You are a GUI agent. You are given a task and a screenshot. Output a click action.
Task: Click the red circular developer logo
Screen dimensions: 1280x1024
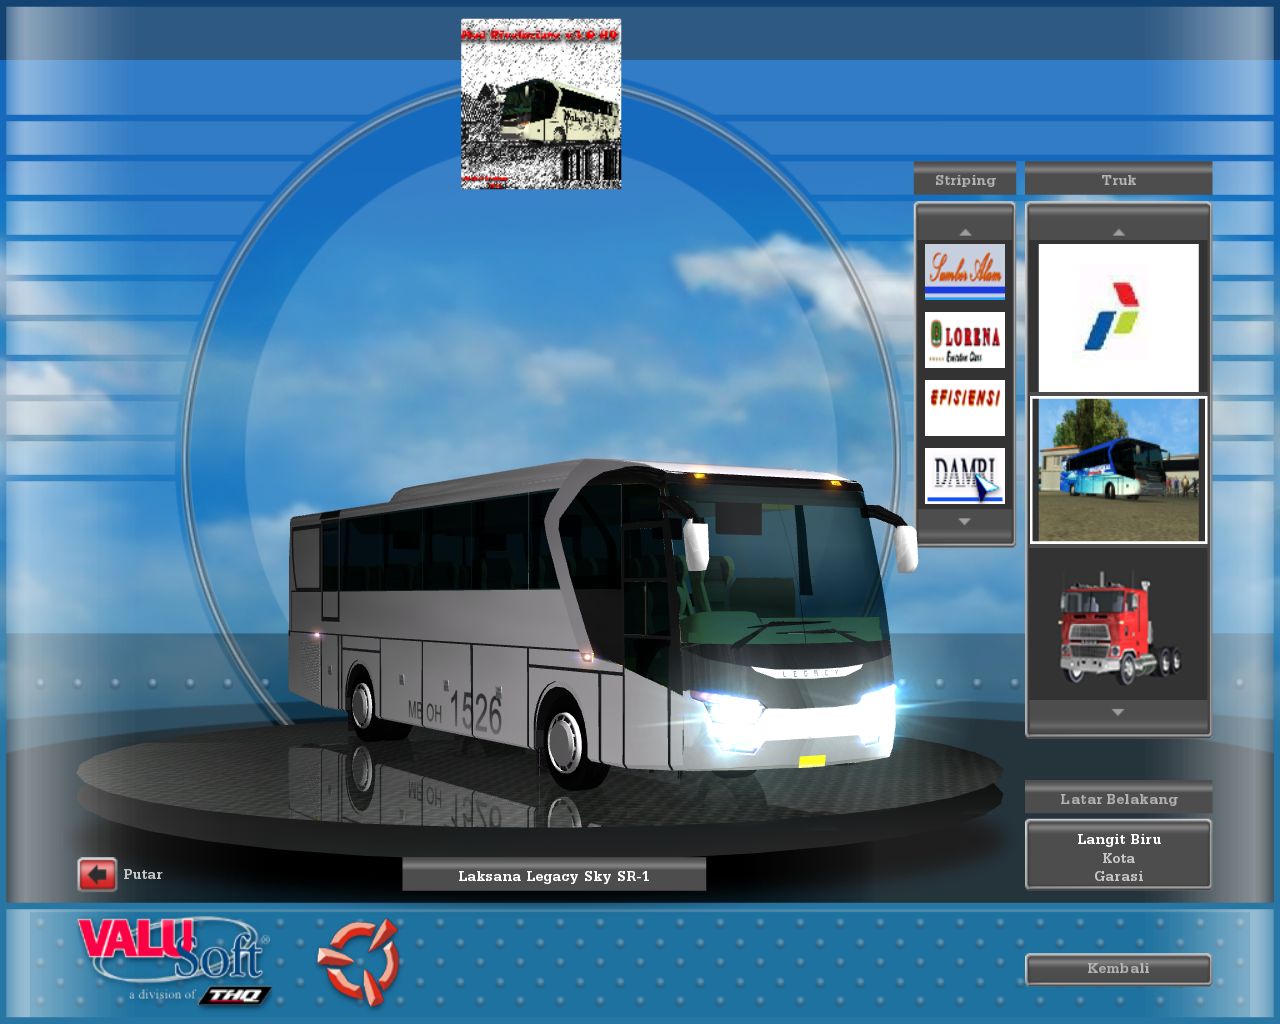pos(358,960)
